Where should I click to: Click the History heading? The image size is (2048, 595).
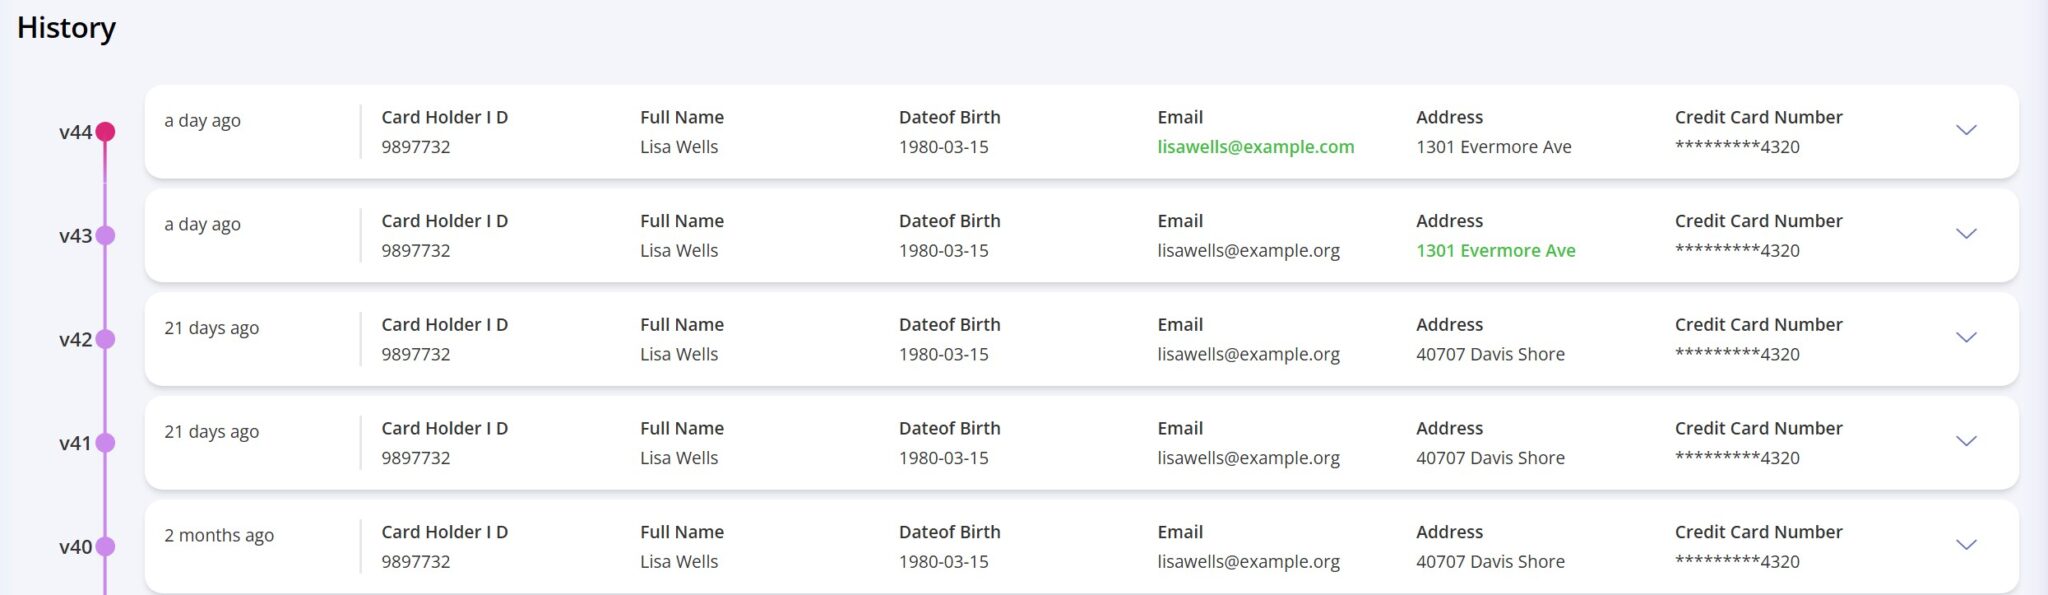tap(66, 28)
